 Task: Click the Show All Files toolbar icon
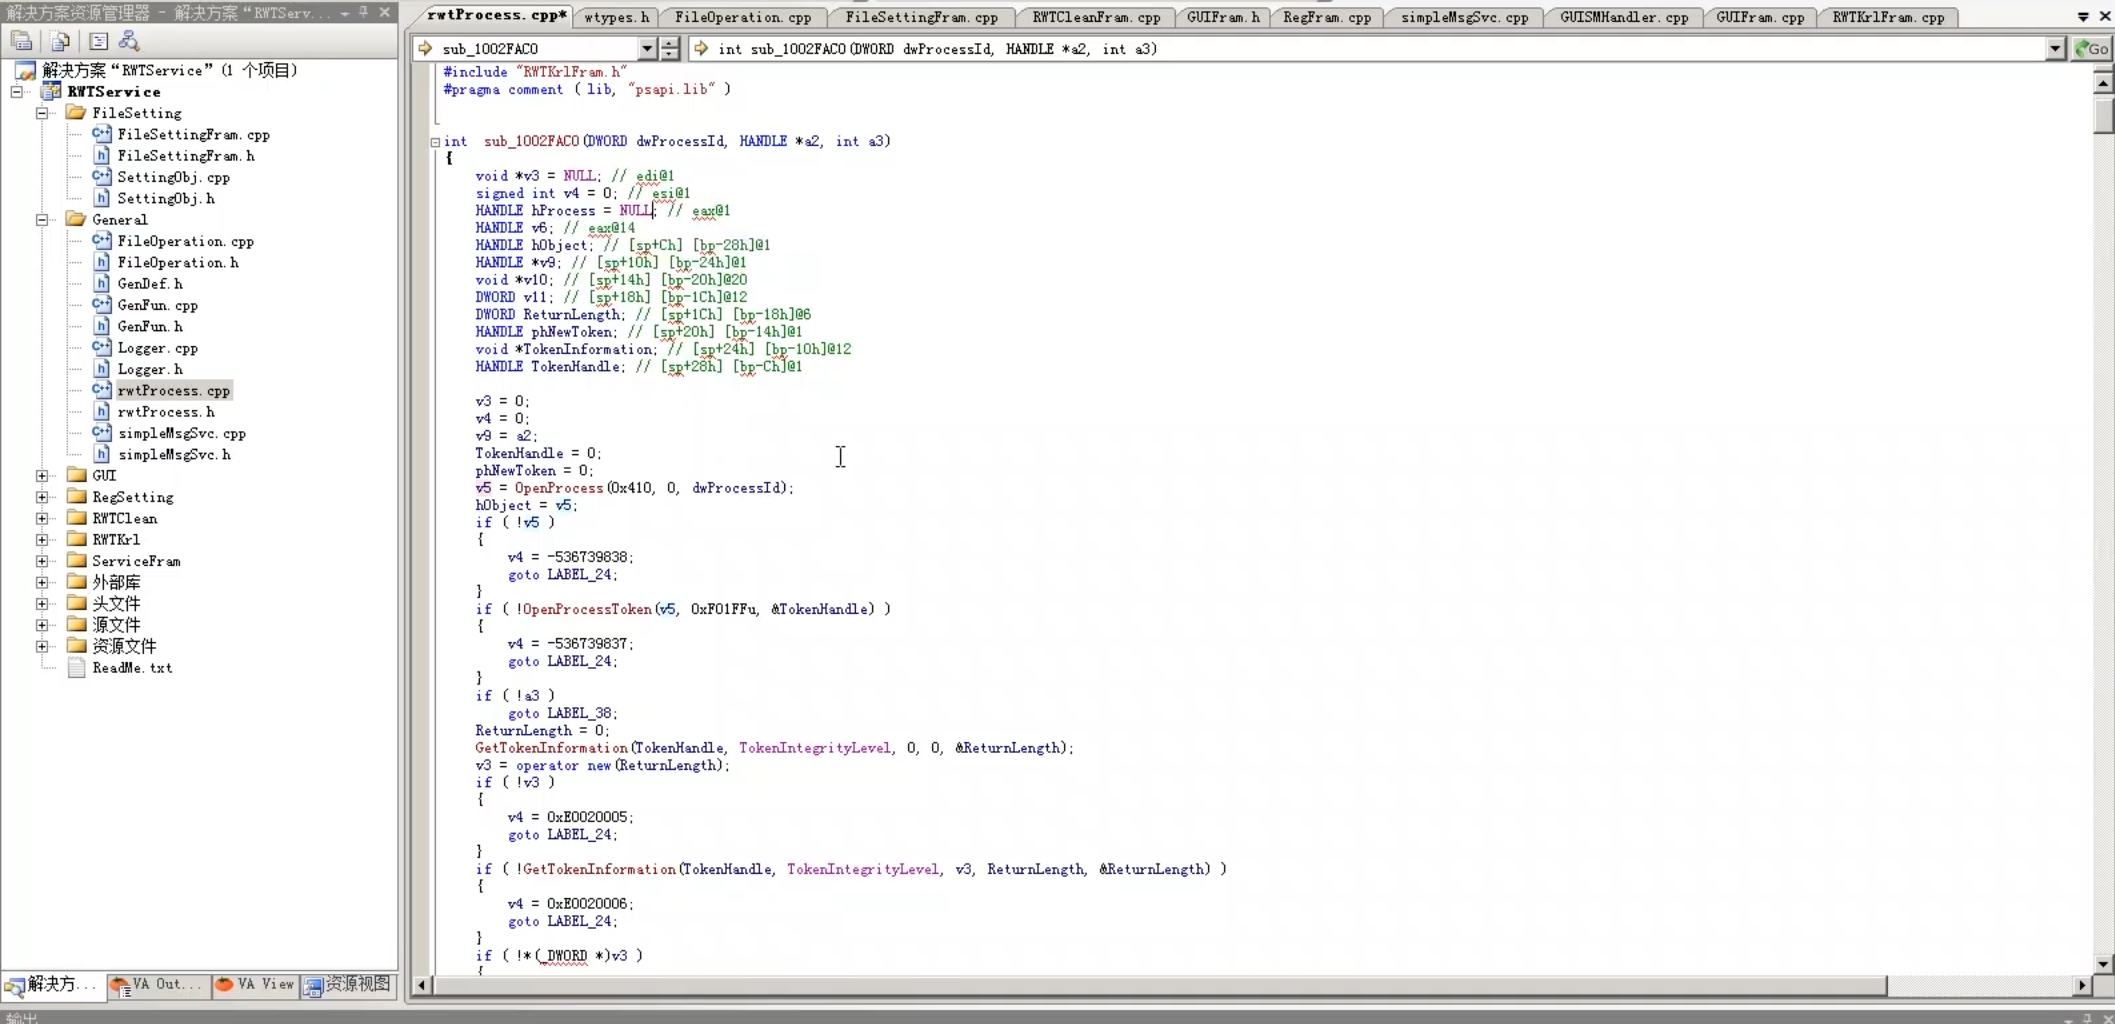coord(60,41)
